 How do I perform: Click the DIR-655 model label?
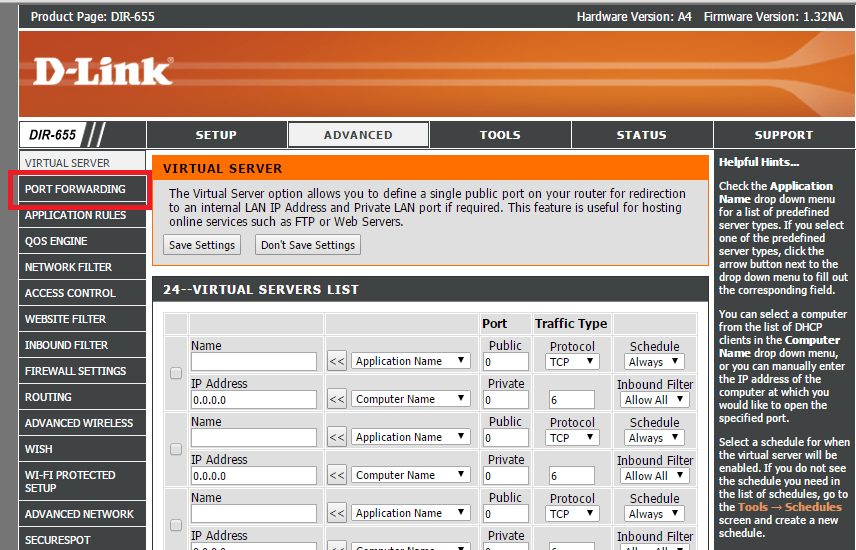click(x=52, y=134)
